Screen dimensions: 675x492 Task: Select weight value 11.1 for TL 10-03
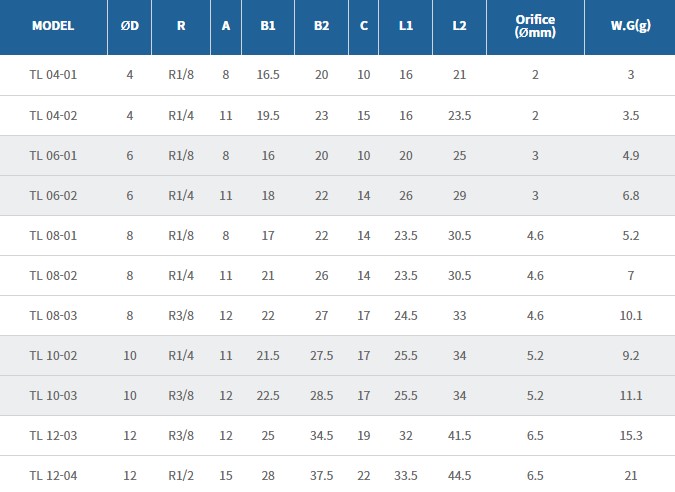pyautogui.click(x=631, y=395)
